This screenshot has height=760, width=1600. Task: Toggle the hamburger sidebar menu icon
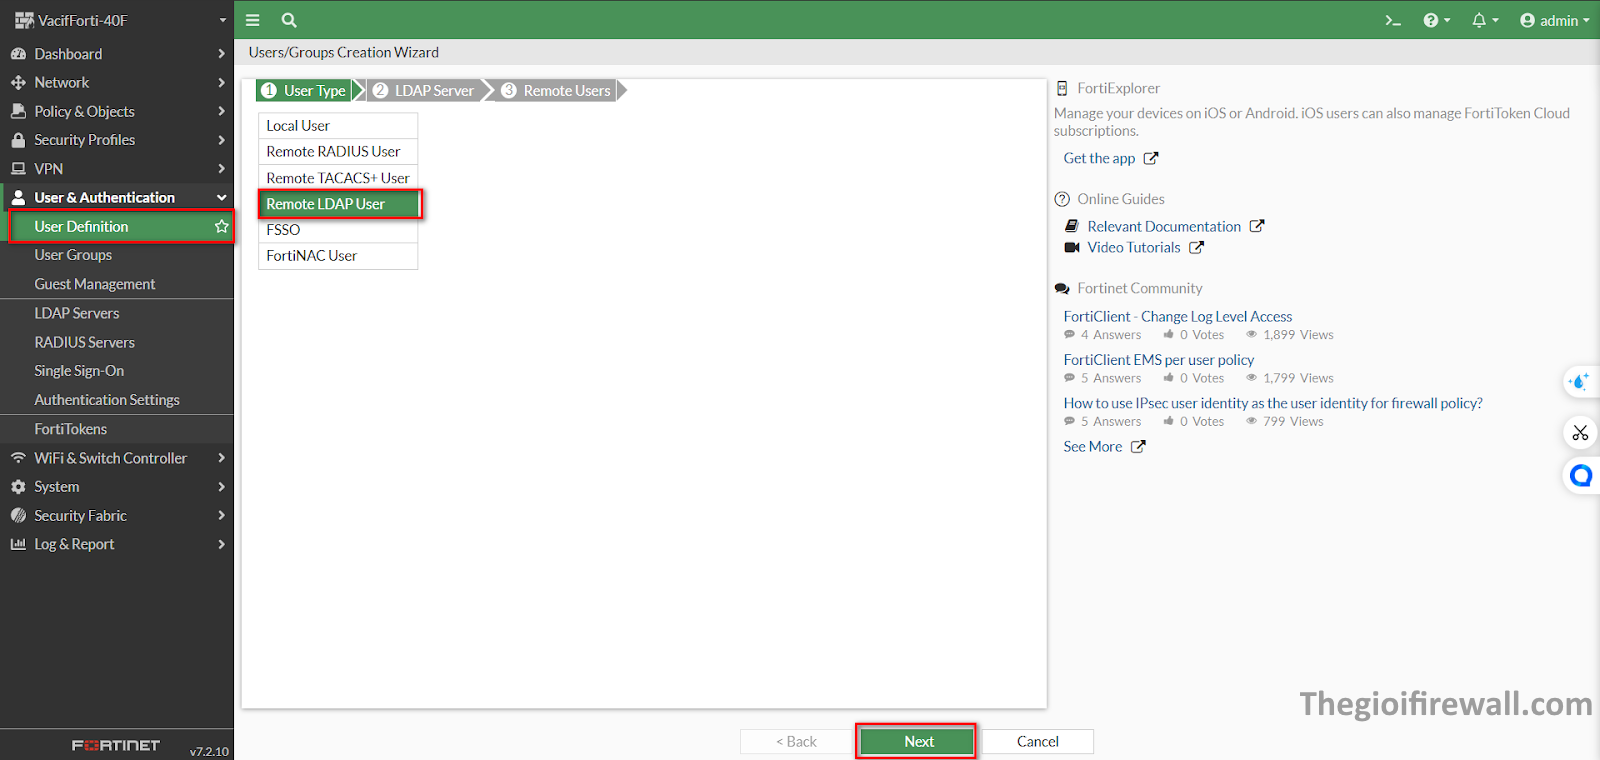253,20
